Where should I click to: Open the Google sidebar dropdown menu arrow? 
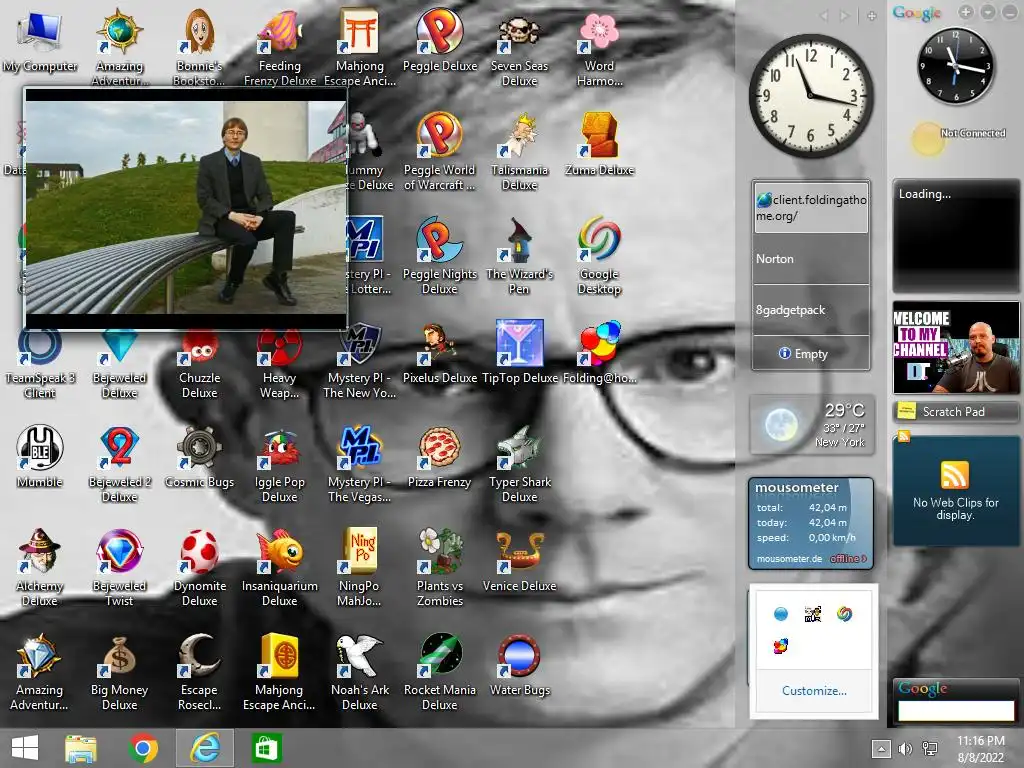[x=988, y=12]
